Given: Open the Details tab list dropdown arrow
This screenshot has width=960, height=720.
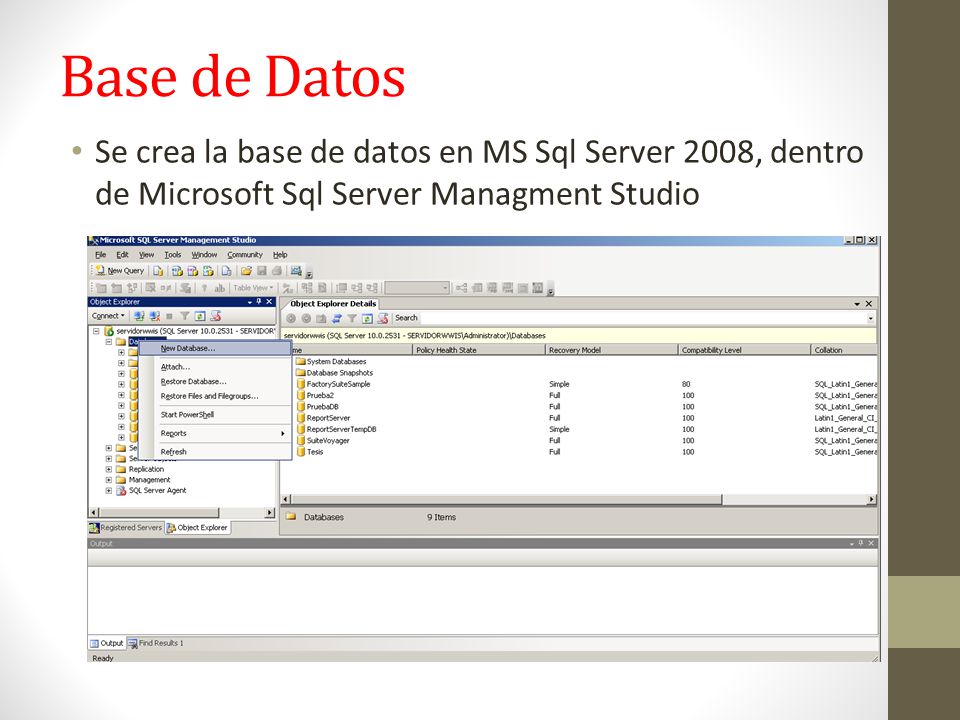Looking at the screenshot, I should (857, 304).
